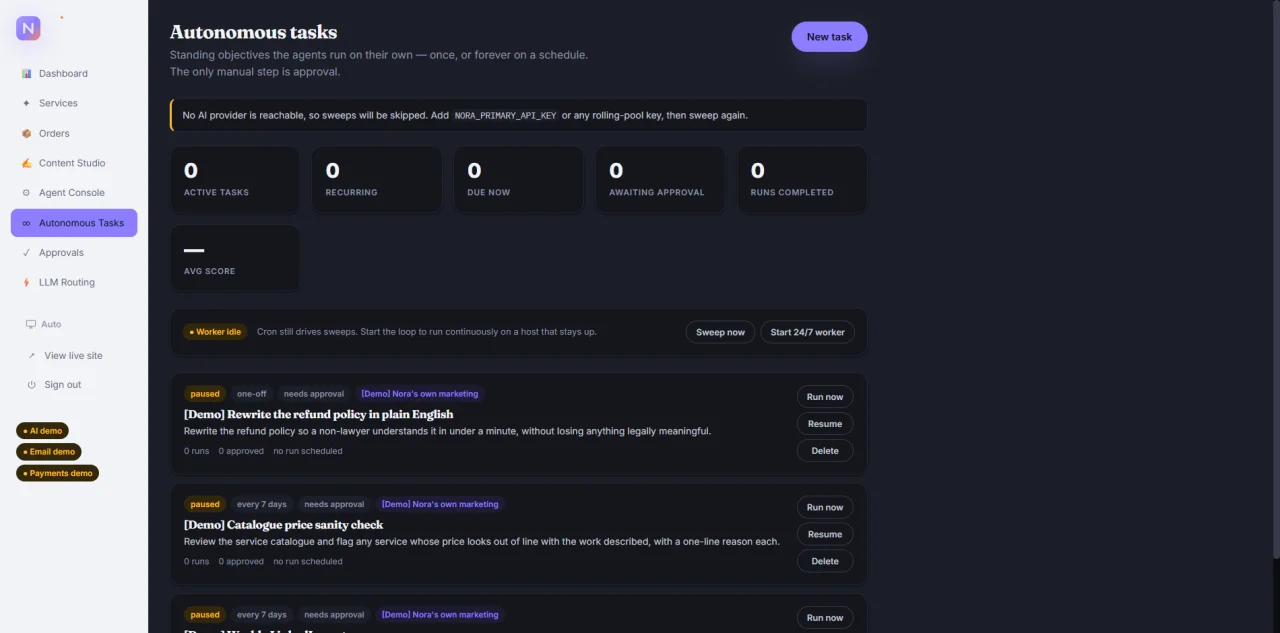
Task: Toggle the Auto theme setting
Action: click(44, 324)
